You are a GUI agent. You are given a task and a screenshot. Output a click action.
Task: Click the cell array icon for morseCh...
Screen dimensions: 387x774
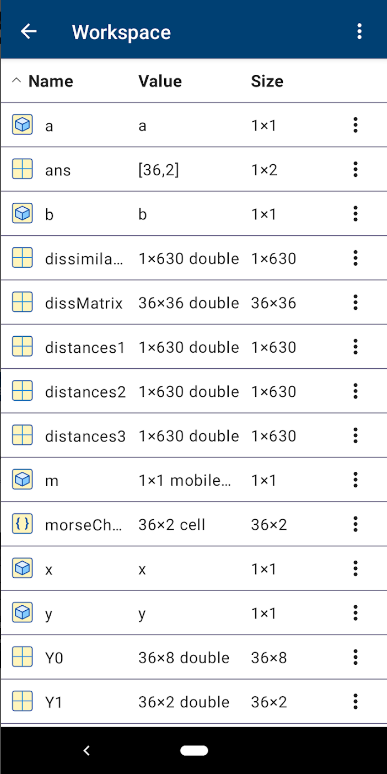[x=22, y=524]
